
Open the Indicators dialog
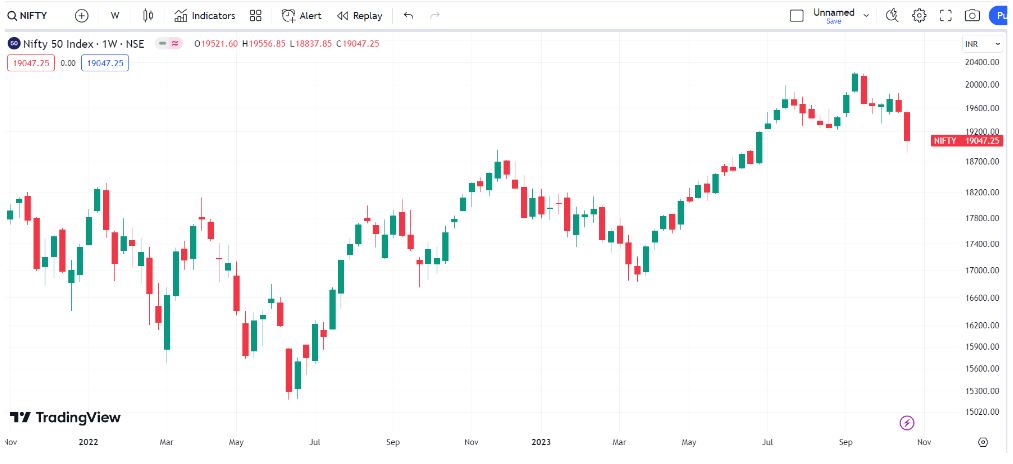click(205, 16)
